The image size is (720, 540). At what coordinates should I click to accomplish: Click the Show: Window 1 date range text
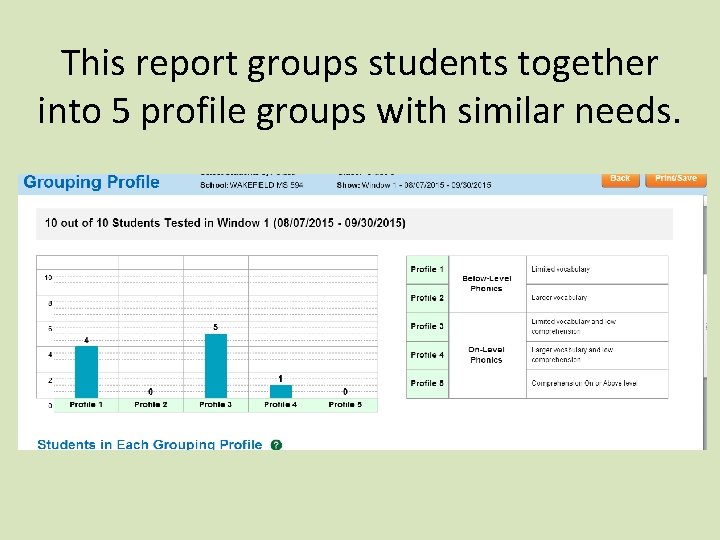pyautogui.click(x=414, y=185)
